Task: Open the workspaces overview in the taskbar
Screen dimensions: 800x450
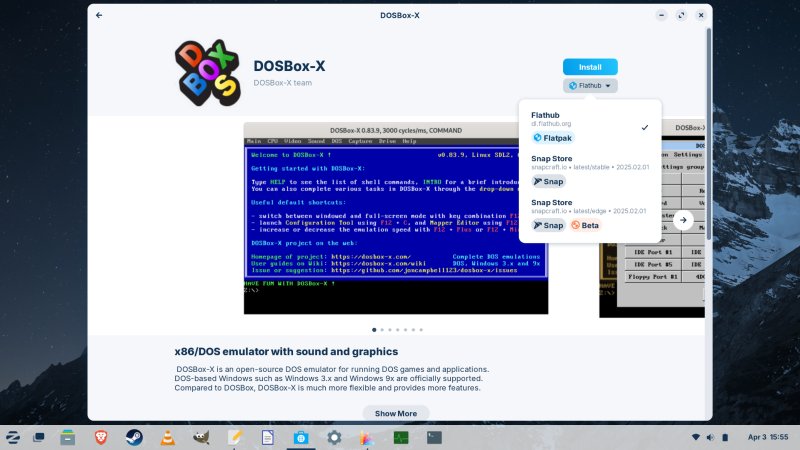Action: [39, 437]
